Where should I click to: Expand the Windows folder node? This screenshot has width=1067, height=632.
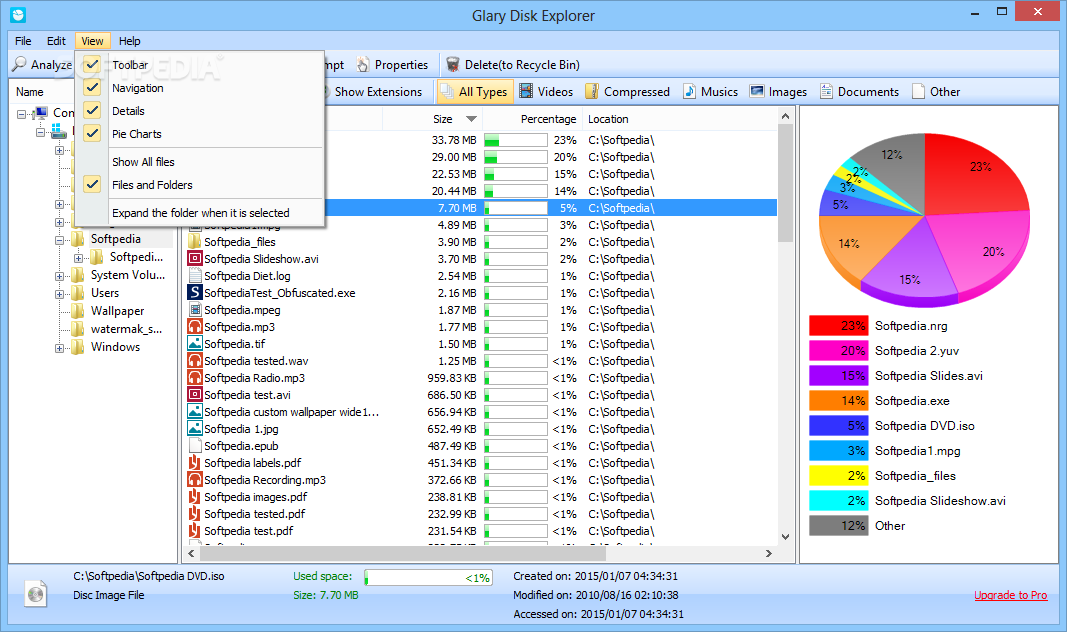coord(59,348)
